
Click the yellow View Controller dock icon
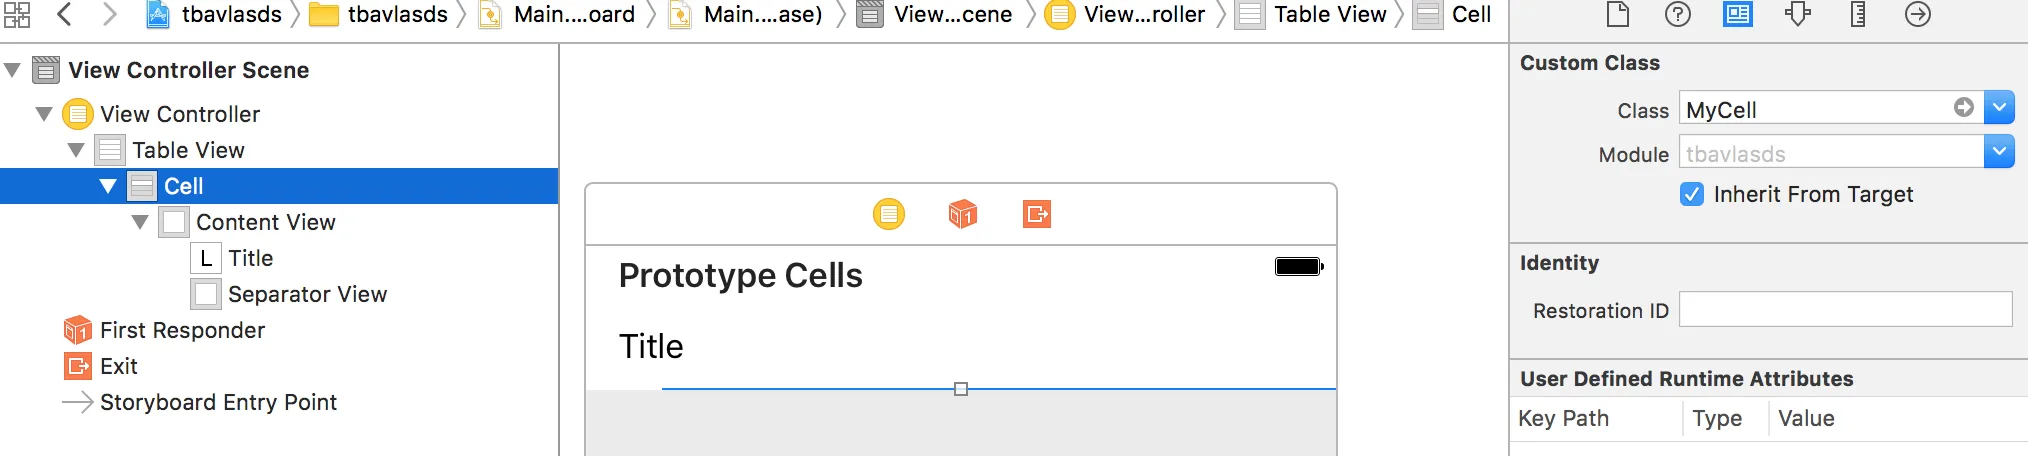[888, 214]
